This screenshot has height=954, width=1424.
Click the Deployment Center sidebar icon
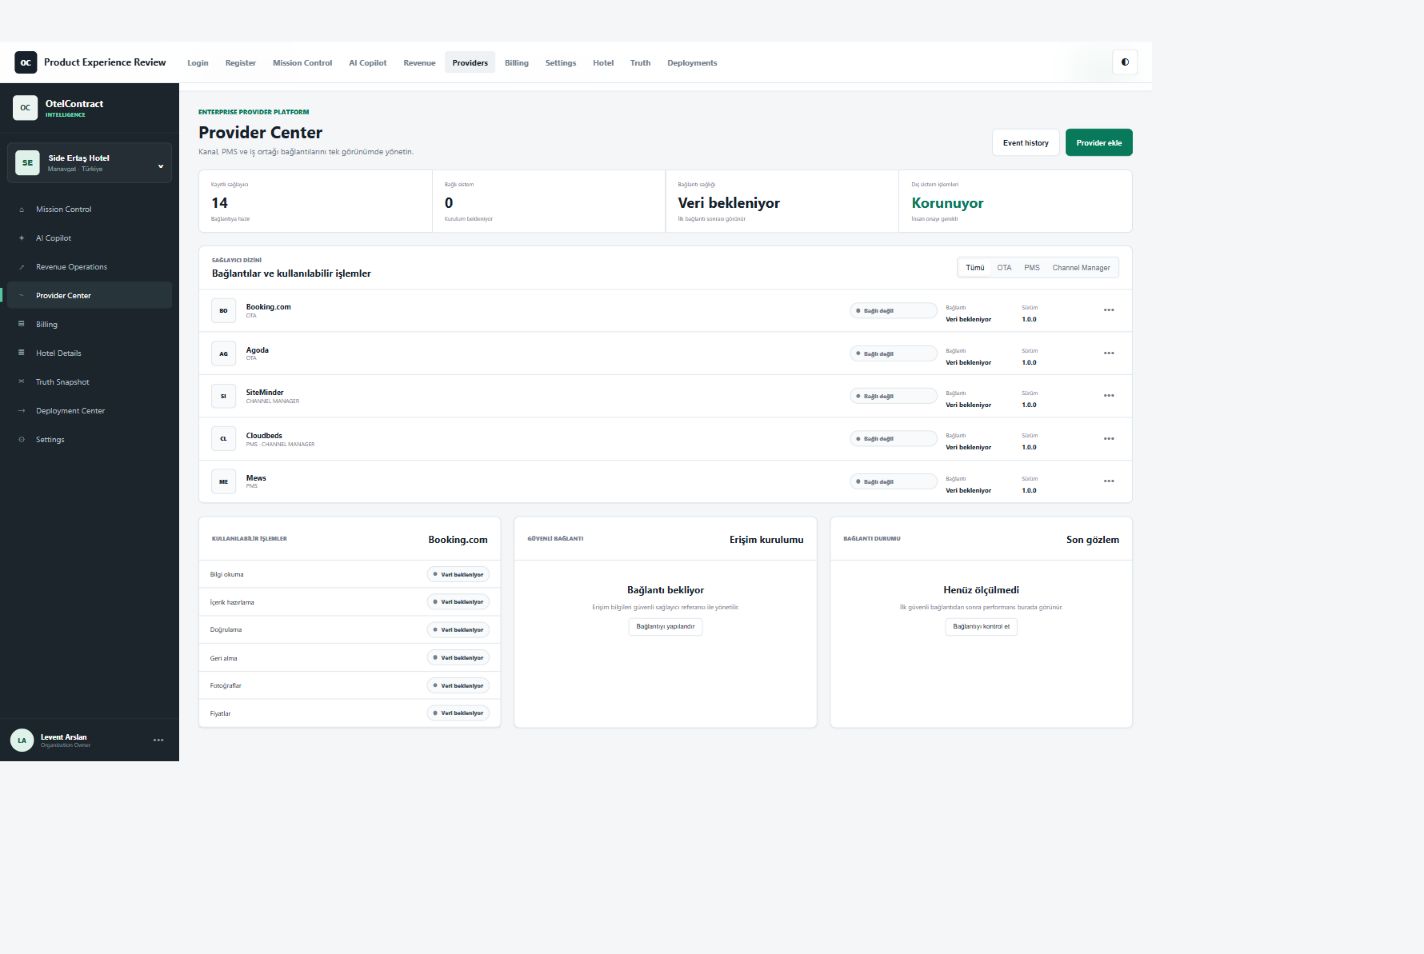pos(22,411)
